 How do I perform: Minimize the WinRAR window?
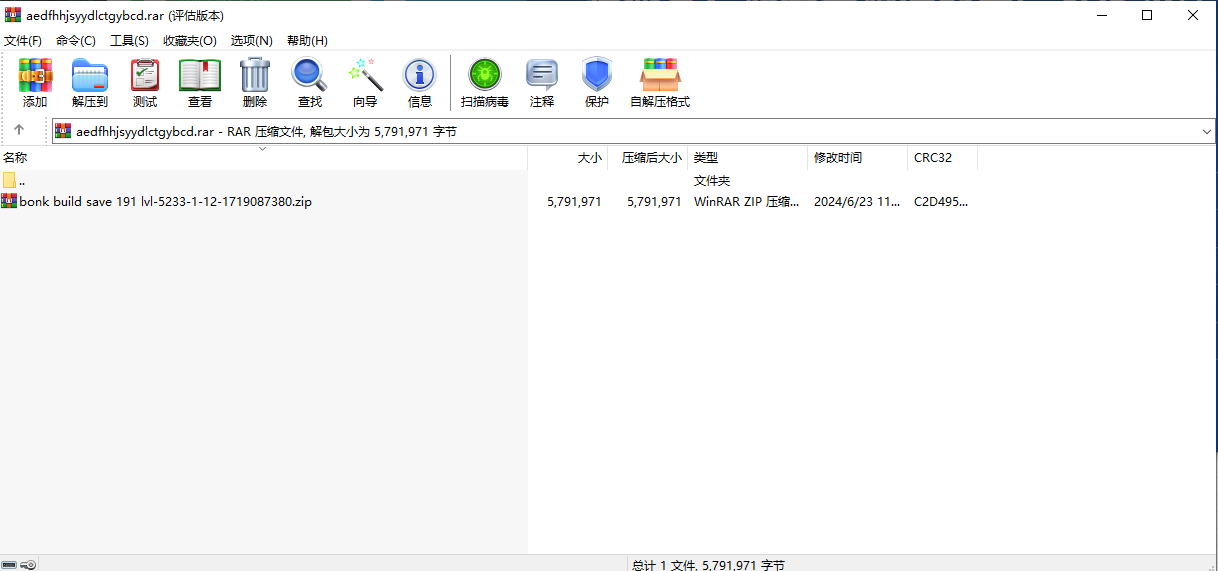[x=1101, y=15]
